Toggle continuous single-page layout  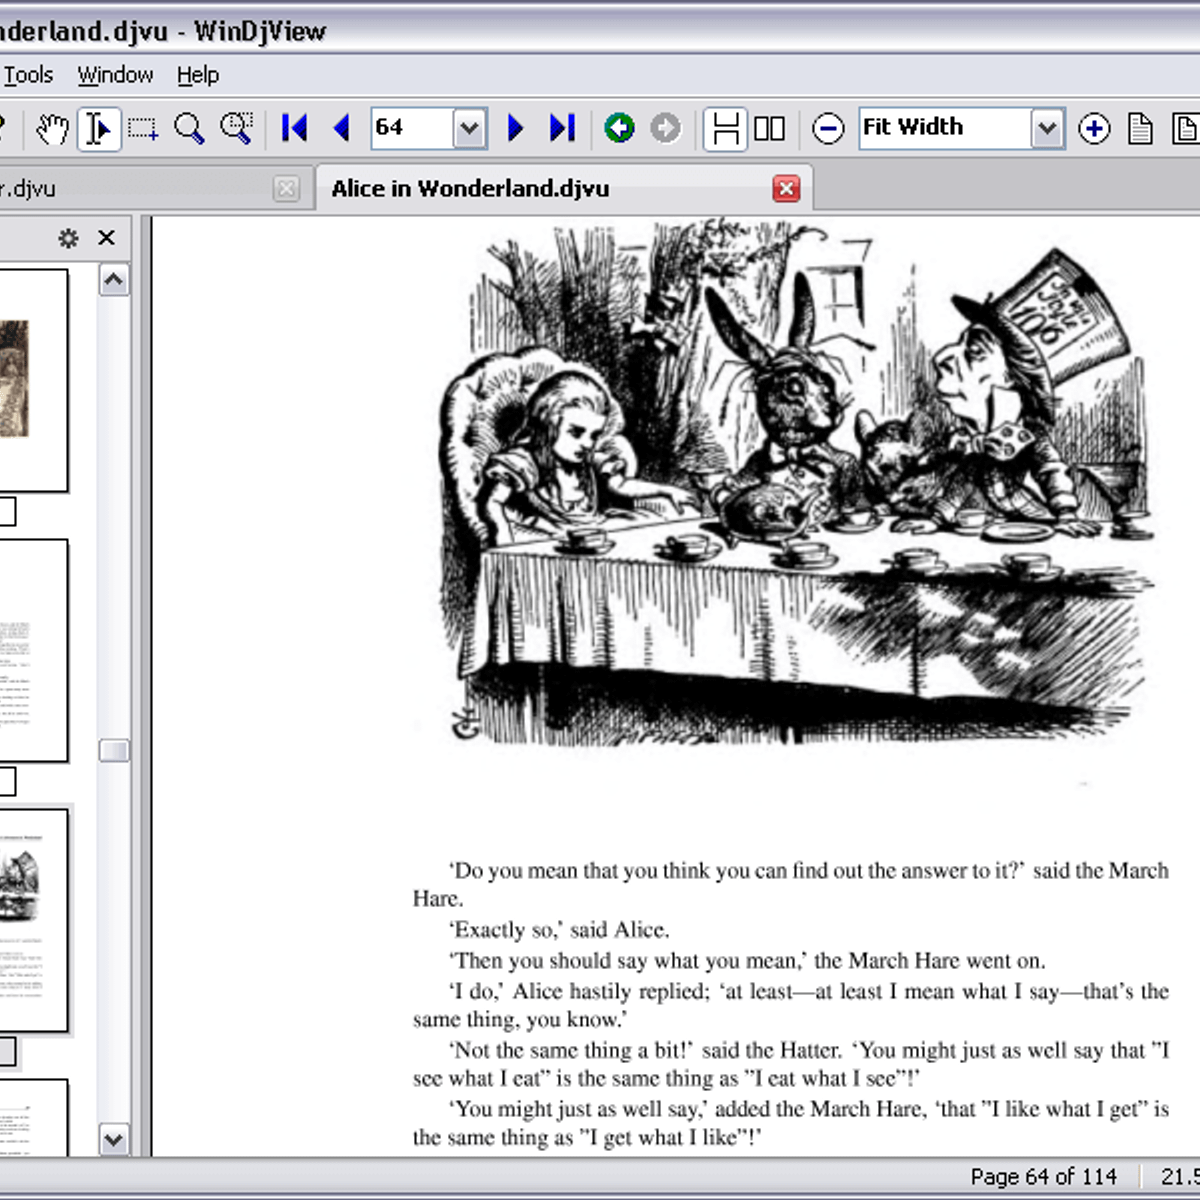coord(725,129)
